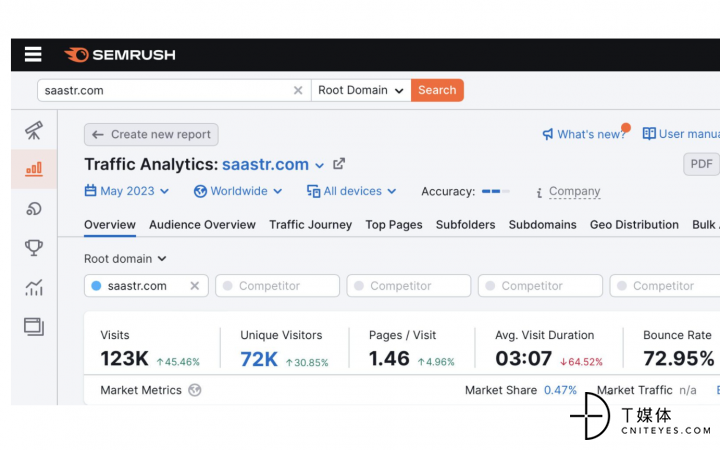
Task: Click the 4.96% Pages / Visit change indicator
Action: click(x=436, y=362)
